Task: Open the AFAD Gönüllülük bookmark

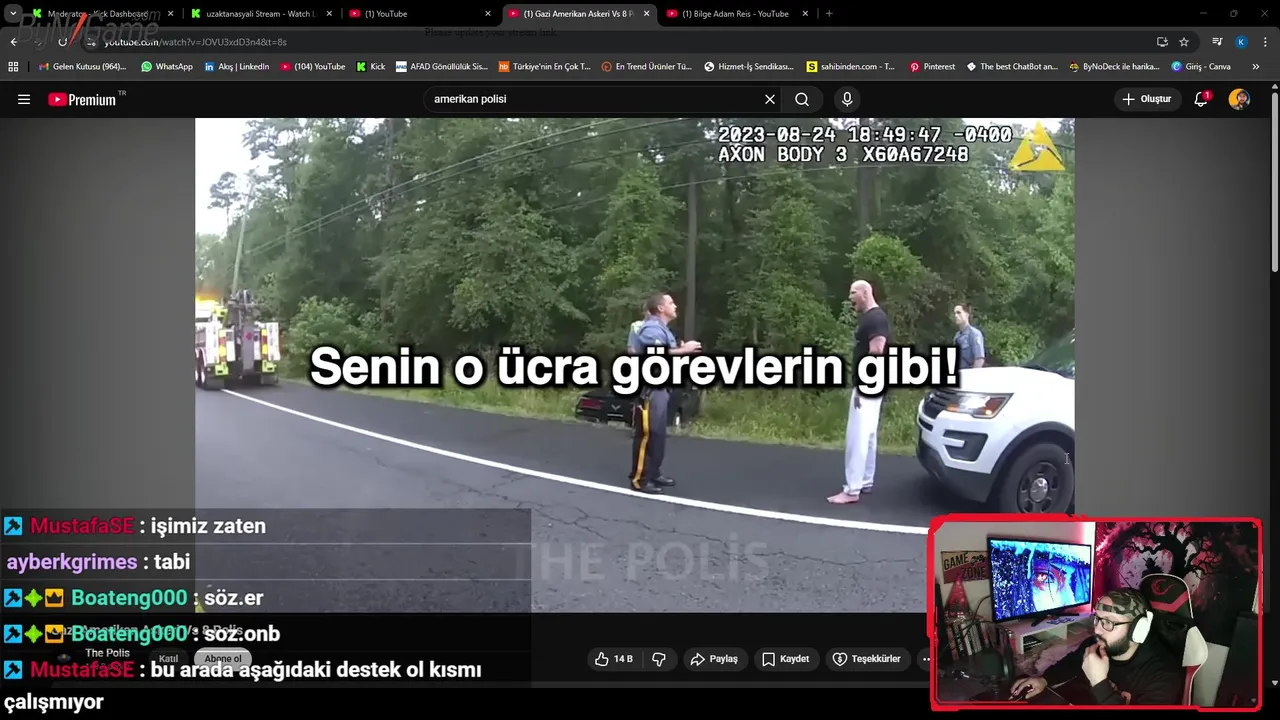Action: (x=441, y=67)
